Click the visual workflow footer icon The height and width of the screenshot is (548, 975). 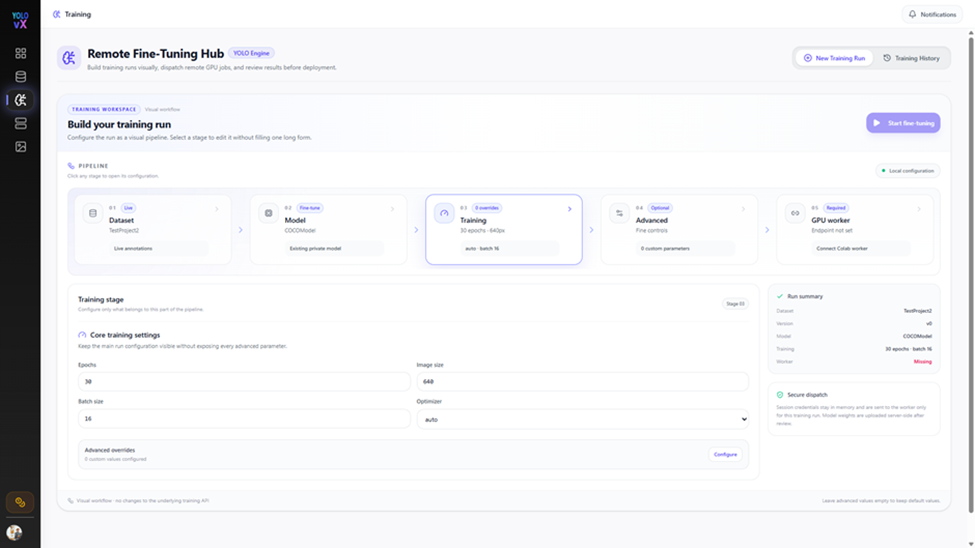[70, 501]
